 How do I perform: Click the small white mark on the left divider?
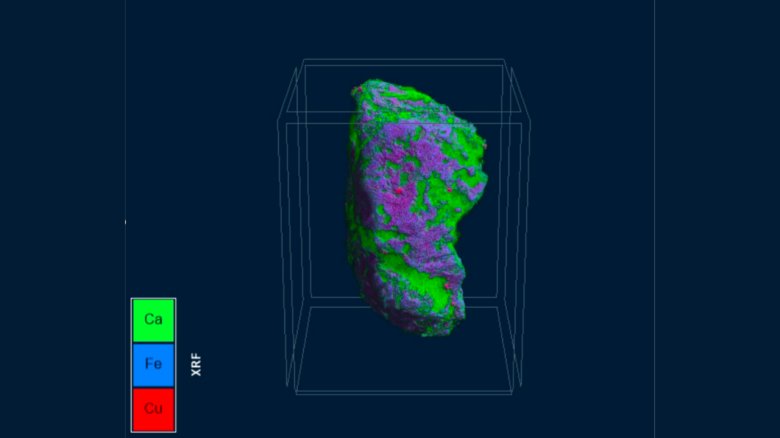pos(125,222)
